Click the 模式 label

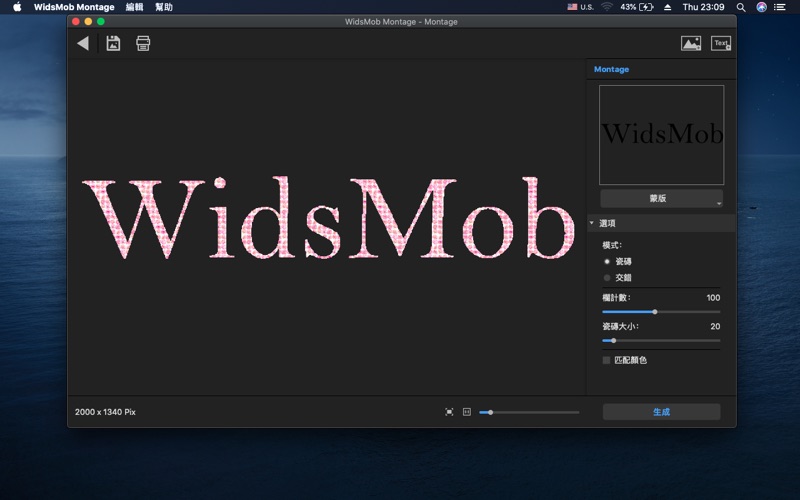click(x=612, y=245)
